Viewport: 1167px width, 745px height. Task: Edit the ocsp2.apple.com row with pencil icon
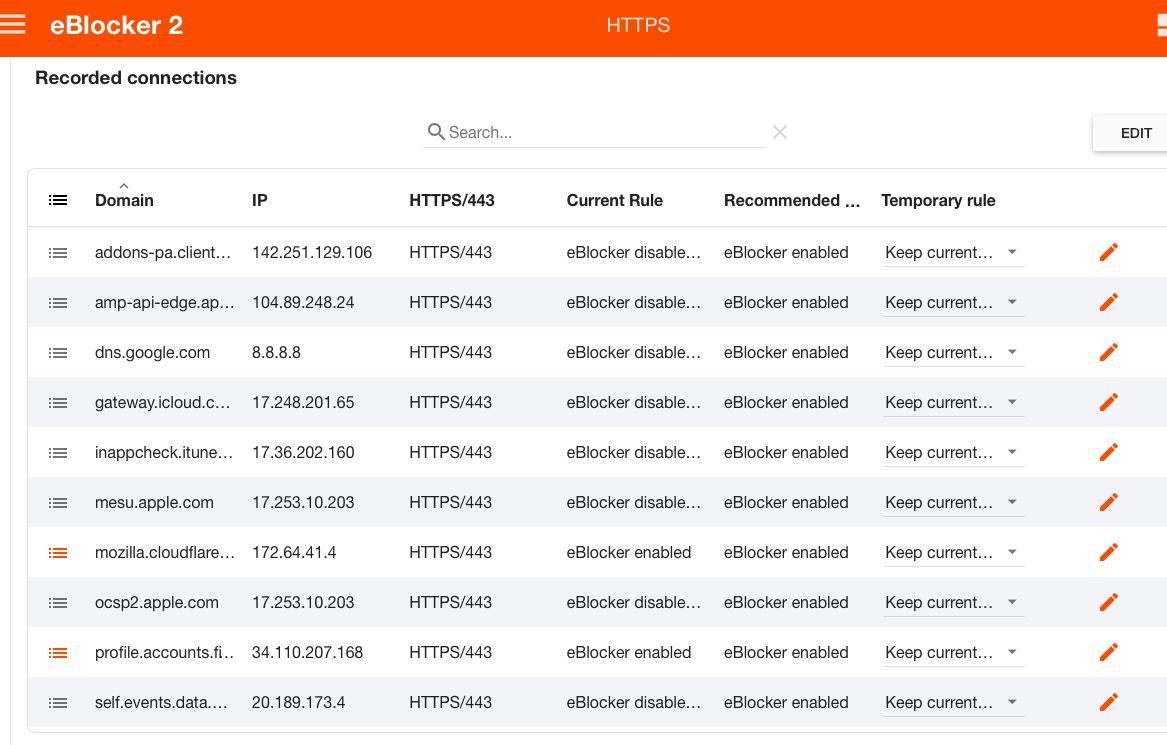pos(1108,602)
